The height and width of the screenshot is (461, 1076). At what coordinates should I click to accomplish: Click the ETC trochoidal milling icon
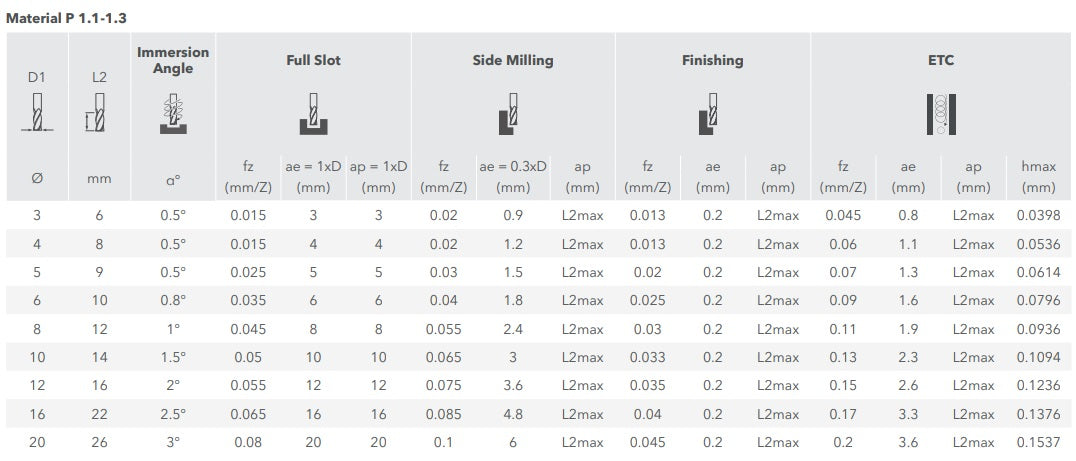(940, 113)
